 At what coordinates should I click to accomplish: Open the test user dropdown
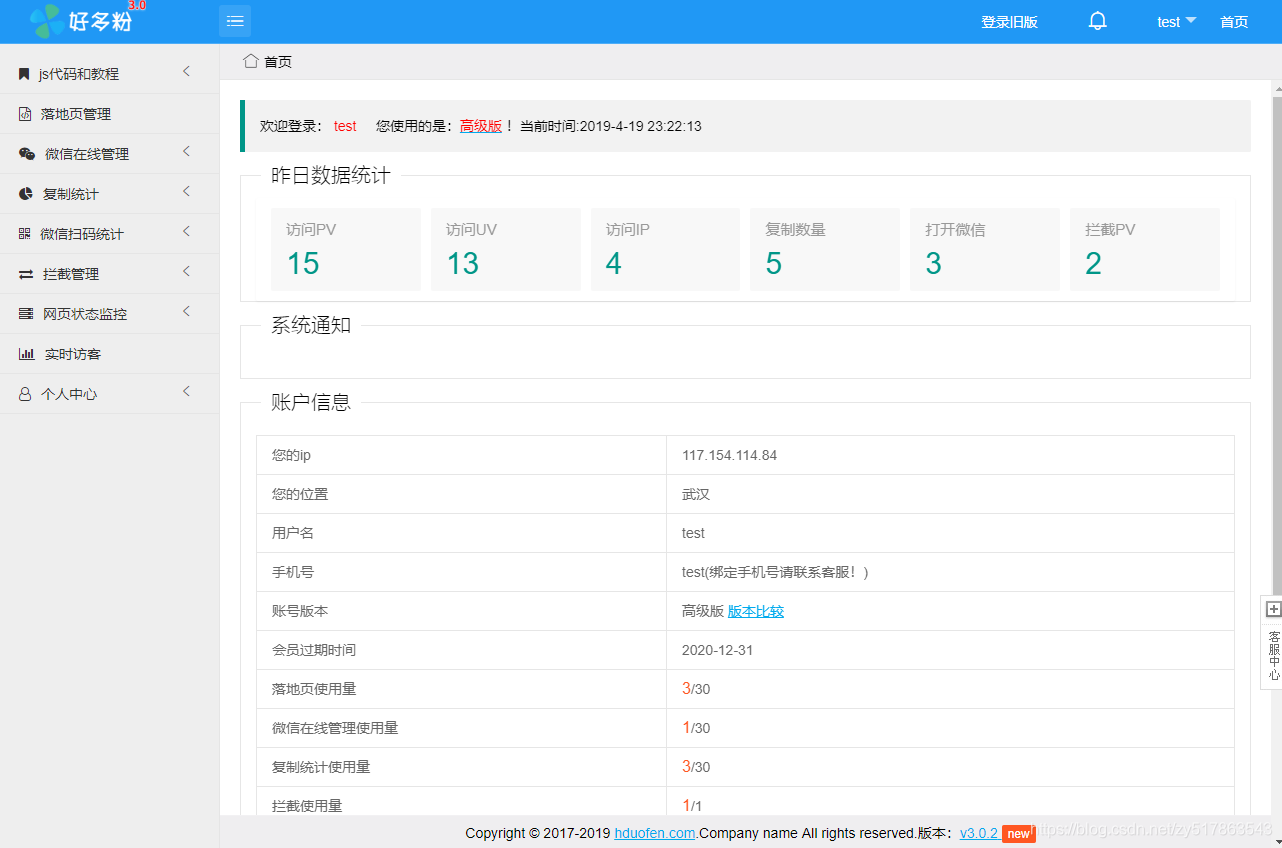pos(1177,22)
